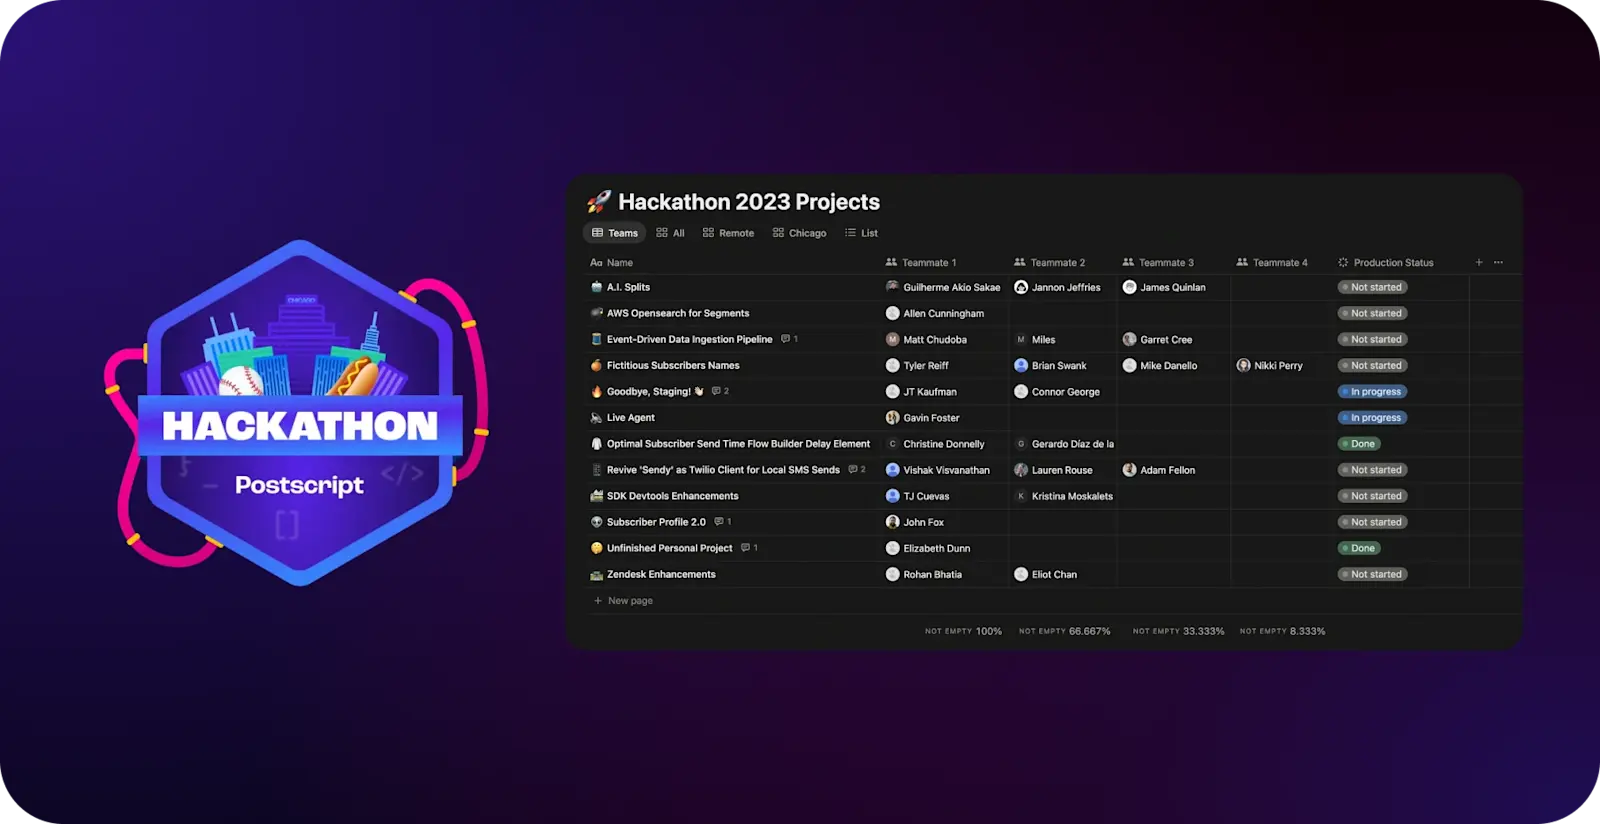
Task: Open Unfinished Personal Project row
Action: click(x=669, y=547)
